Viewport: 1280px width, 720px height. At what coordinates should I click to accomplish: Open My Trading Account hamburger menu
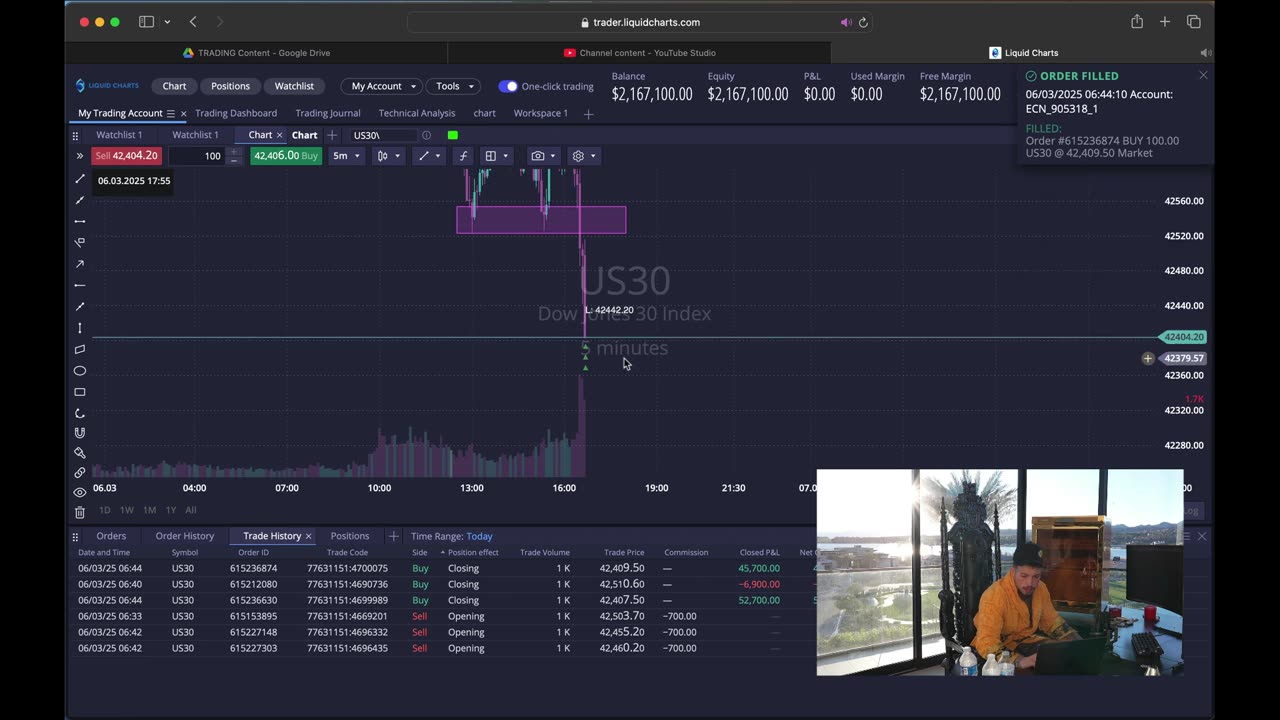click(x=171, y=114)
